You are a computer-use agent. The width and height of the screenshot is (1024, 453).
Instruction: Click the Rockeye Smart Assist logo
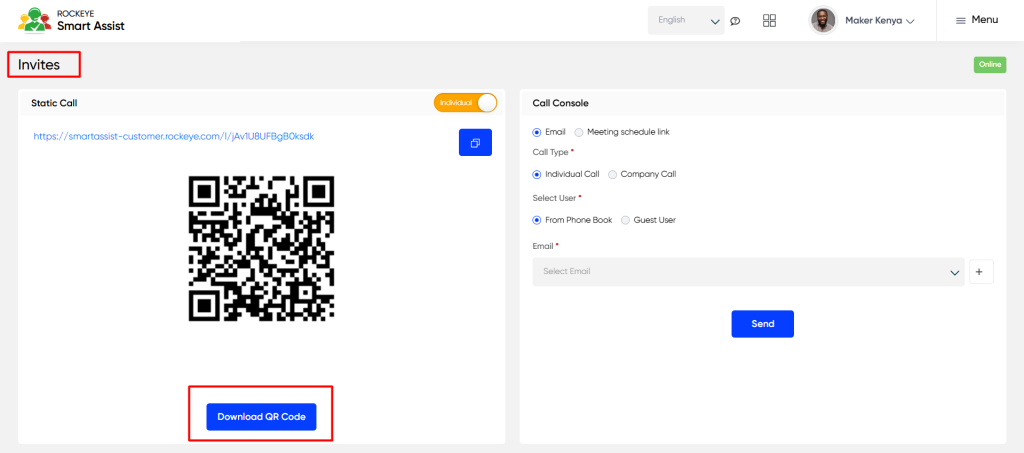[x=71, y=20]
